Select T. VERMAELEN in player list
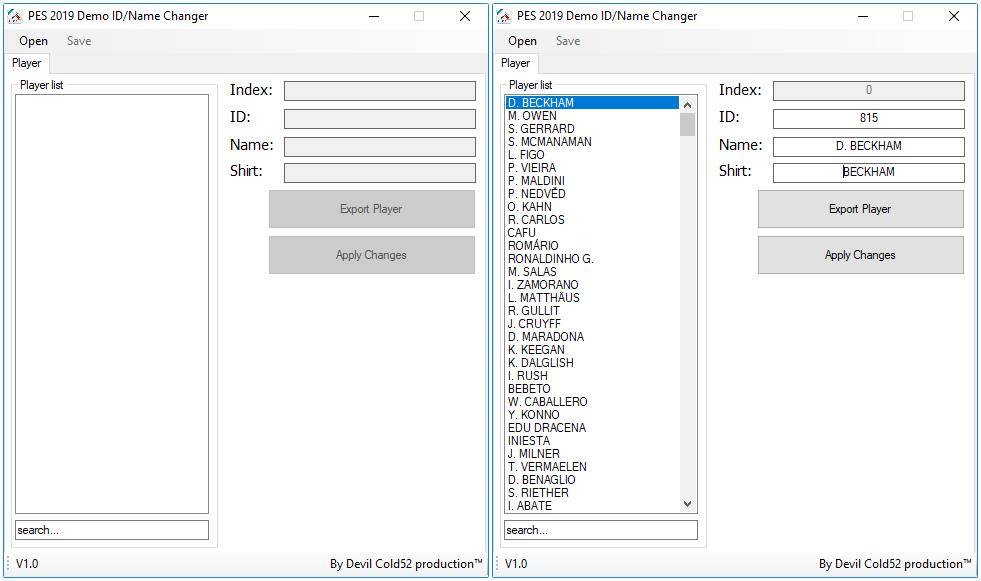This screenshot has height=581, width=981. [592, 467]
